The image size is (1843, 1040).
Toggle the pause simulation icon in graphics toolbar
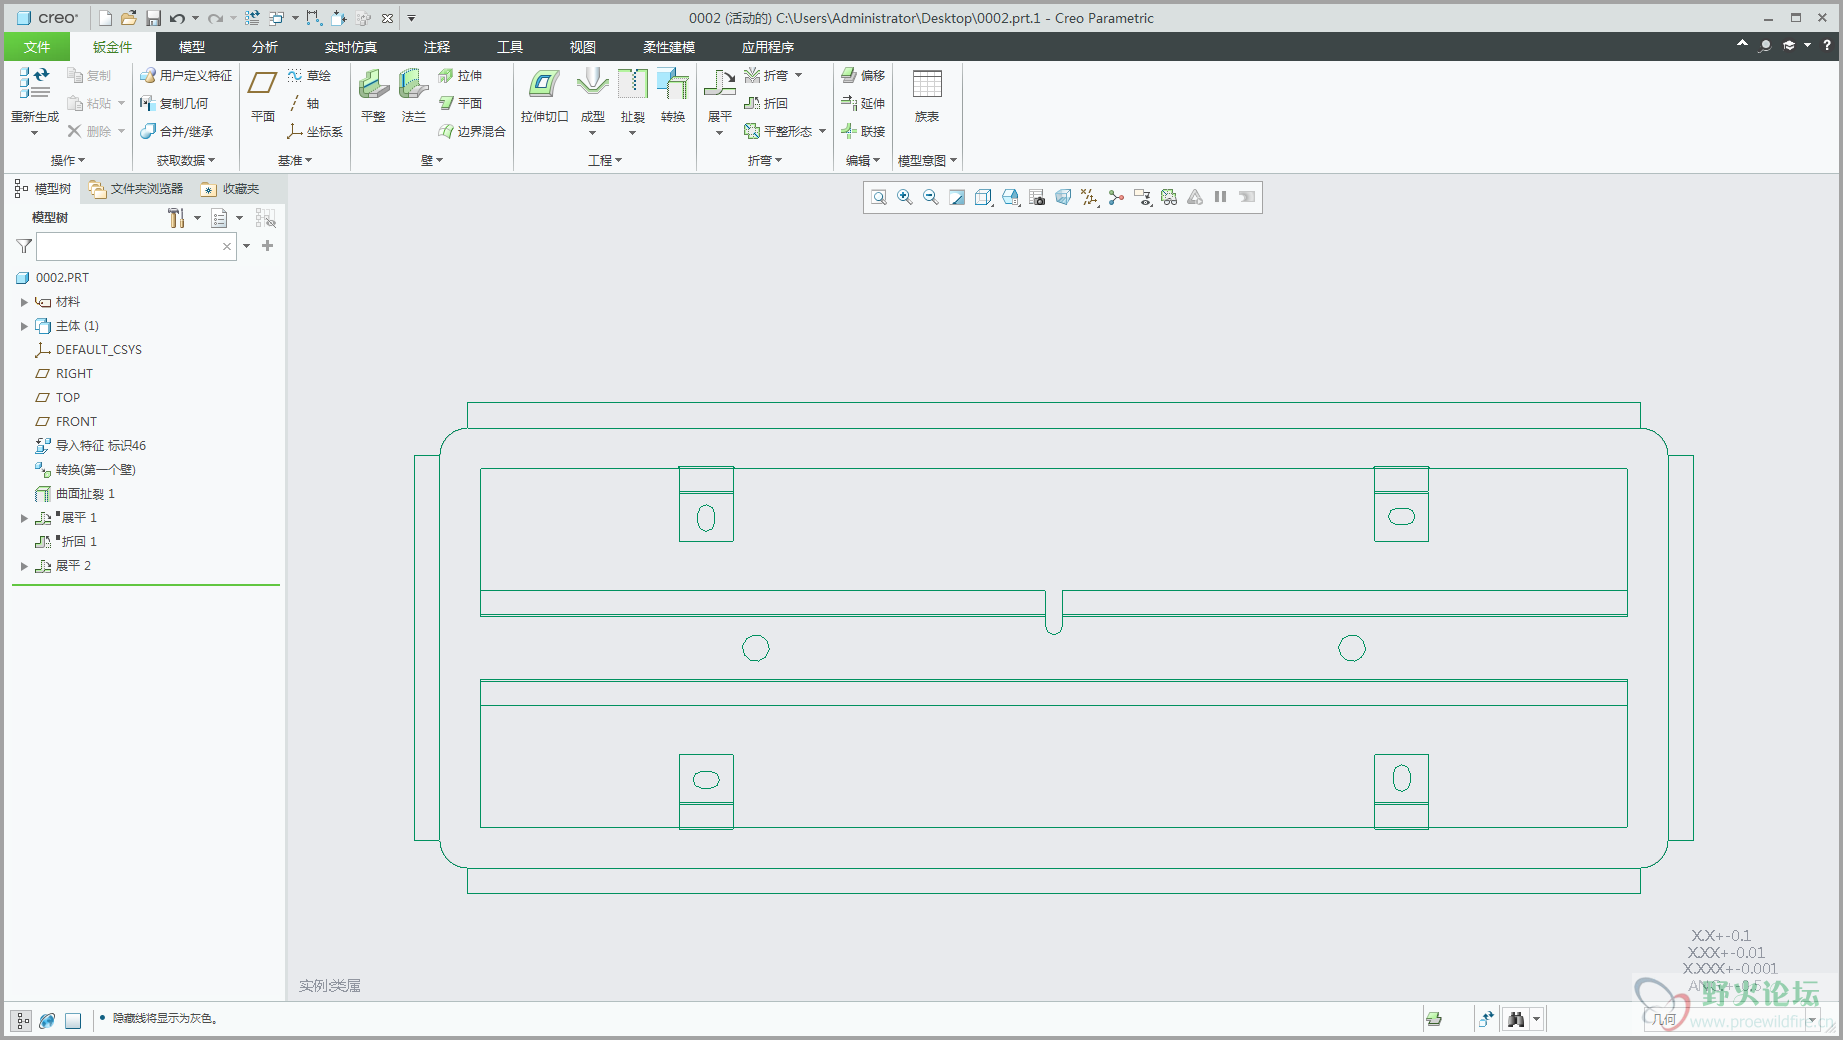[1220, 197]
